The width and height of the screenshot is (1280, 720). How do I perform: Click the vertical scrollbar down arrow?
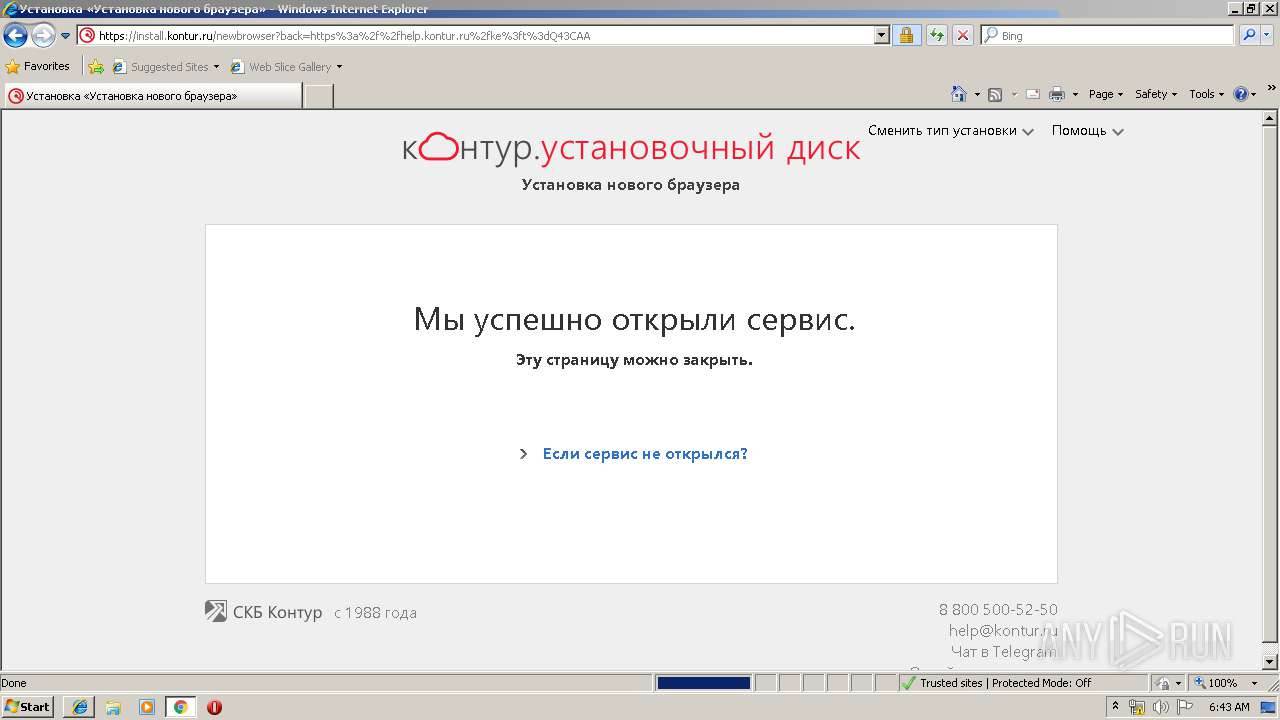pos(1271,662)
